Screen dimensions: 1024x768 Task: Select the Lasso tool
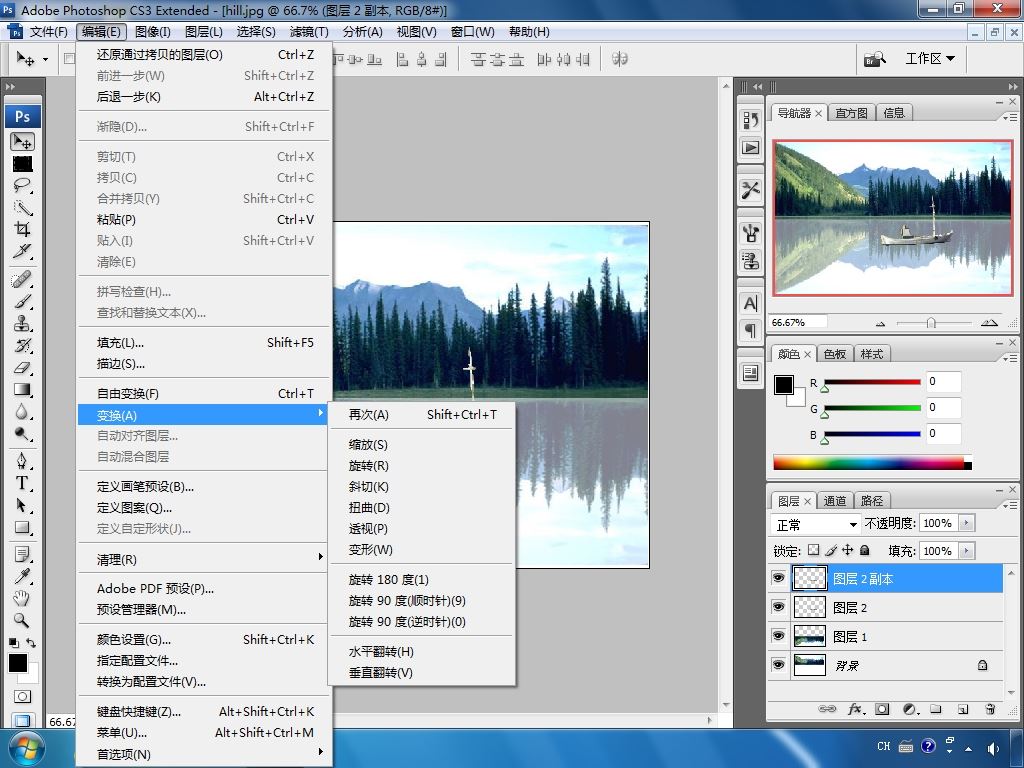pos(22,186)
